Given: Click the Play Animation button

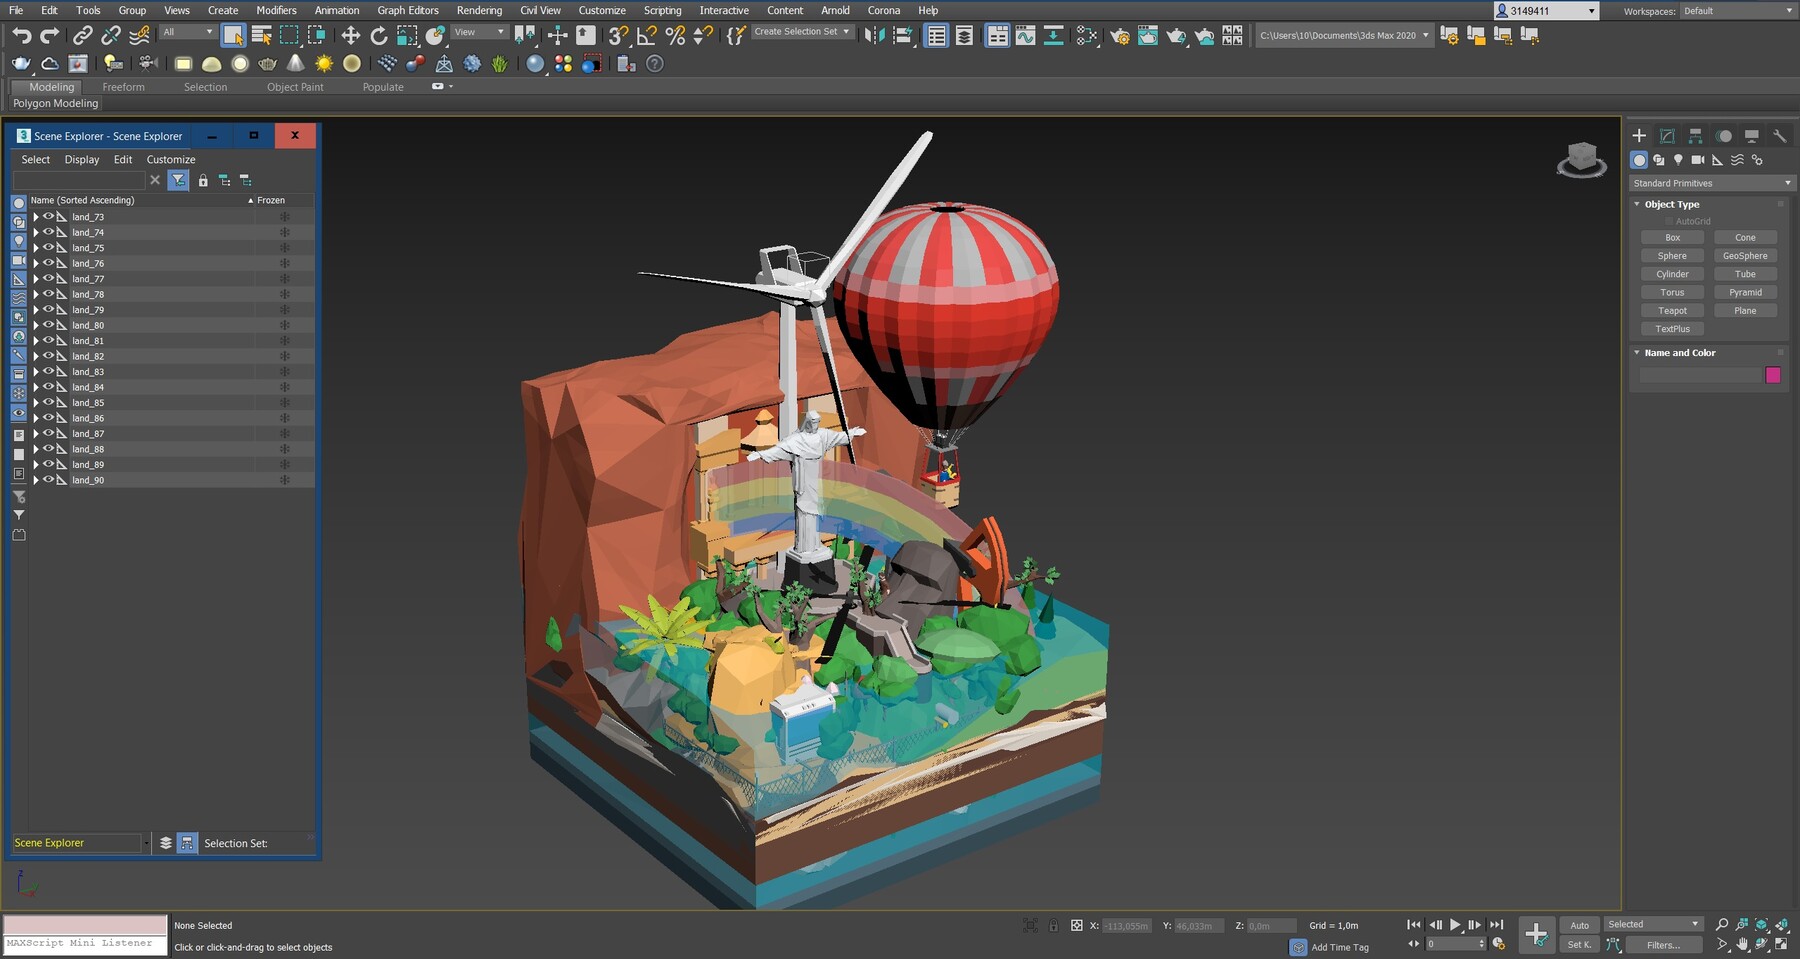Looking at the screenshot, I should [1455, 925].
